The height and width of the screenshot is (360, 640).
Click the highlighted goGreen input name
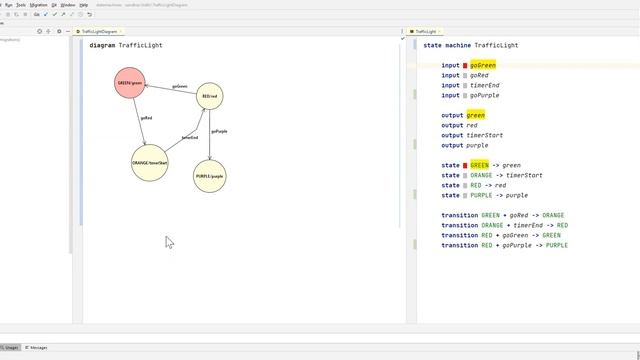tap(483, 65)
